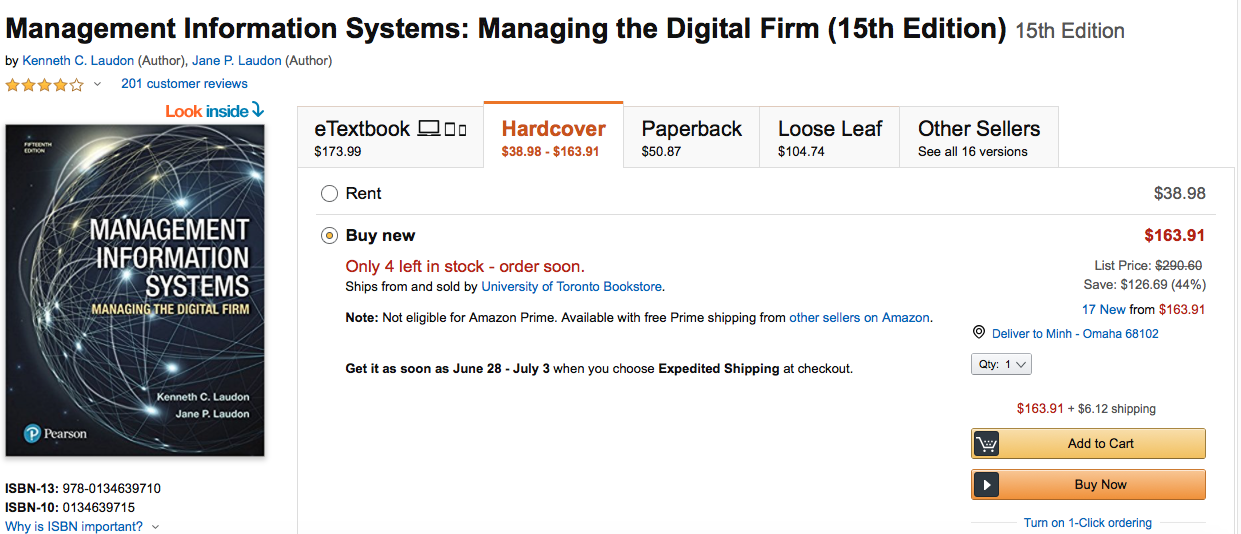Select the Buy new radio button
The width and height of the screenshot is (1241, 534).
(x=329, y=236)
